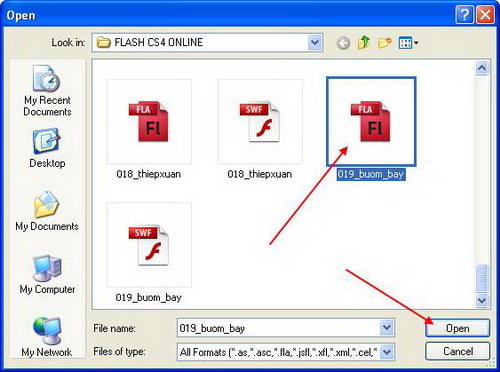
Task: Select the 018_thiepxuan FLA file icon
Action: point(149,122)
